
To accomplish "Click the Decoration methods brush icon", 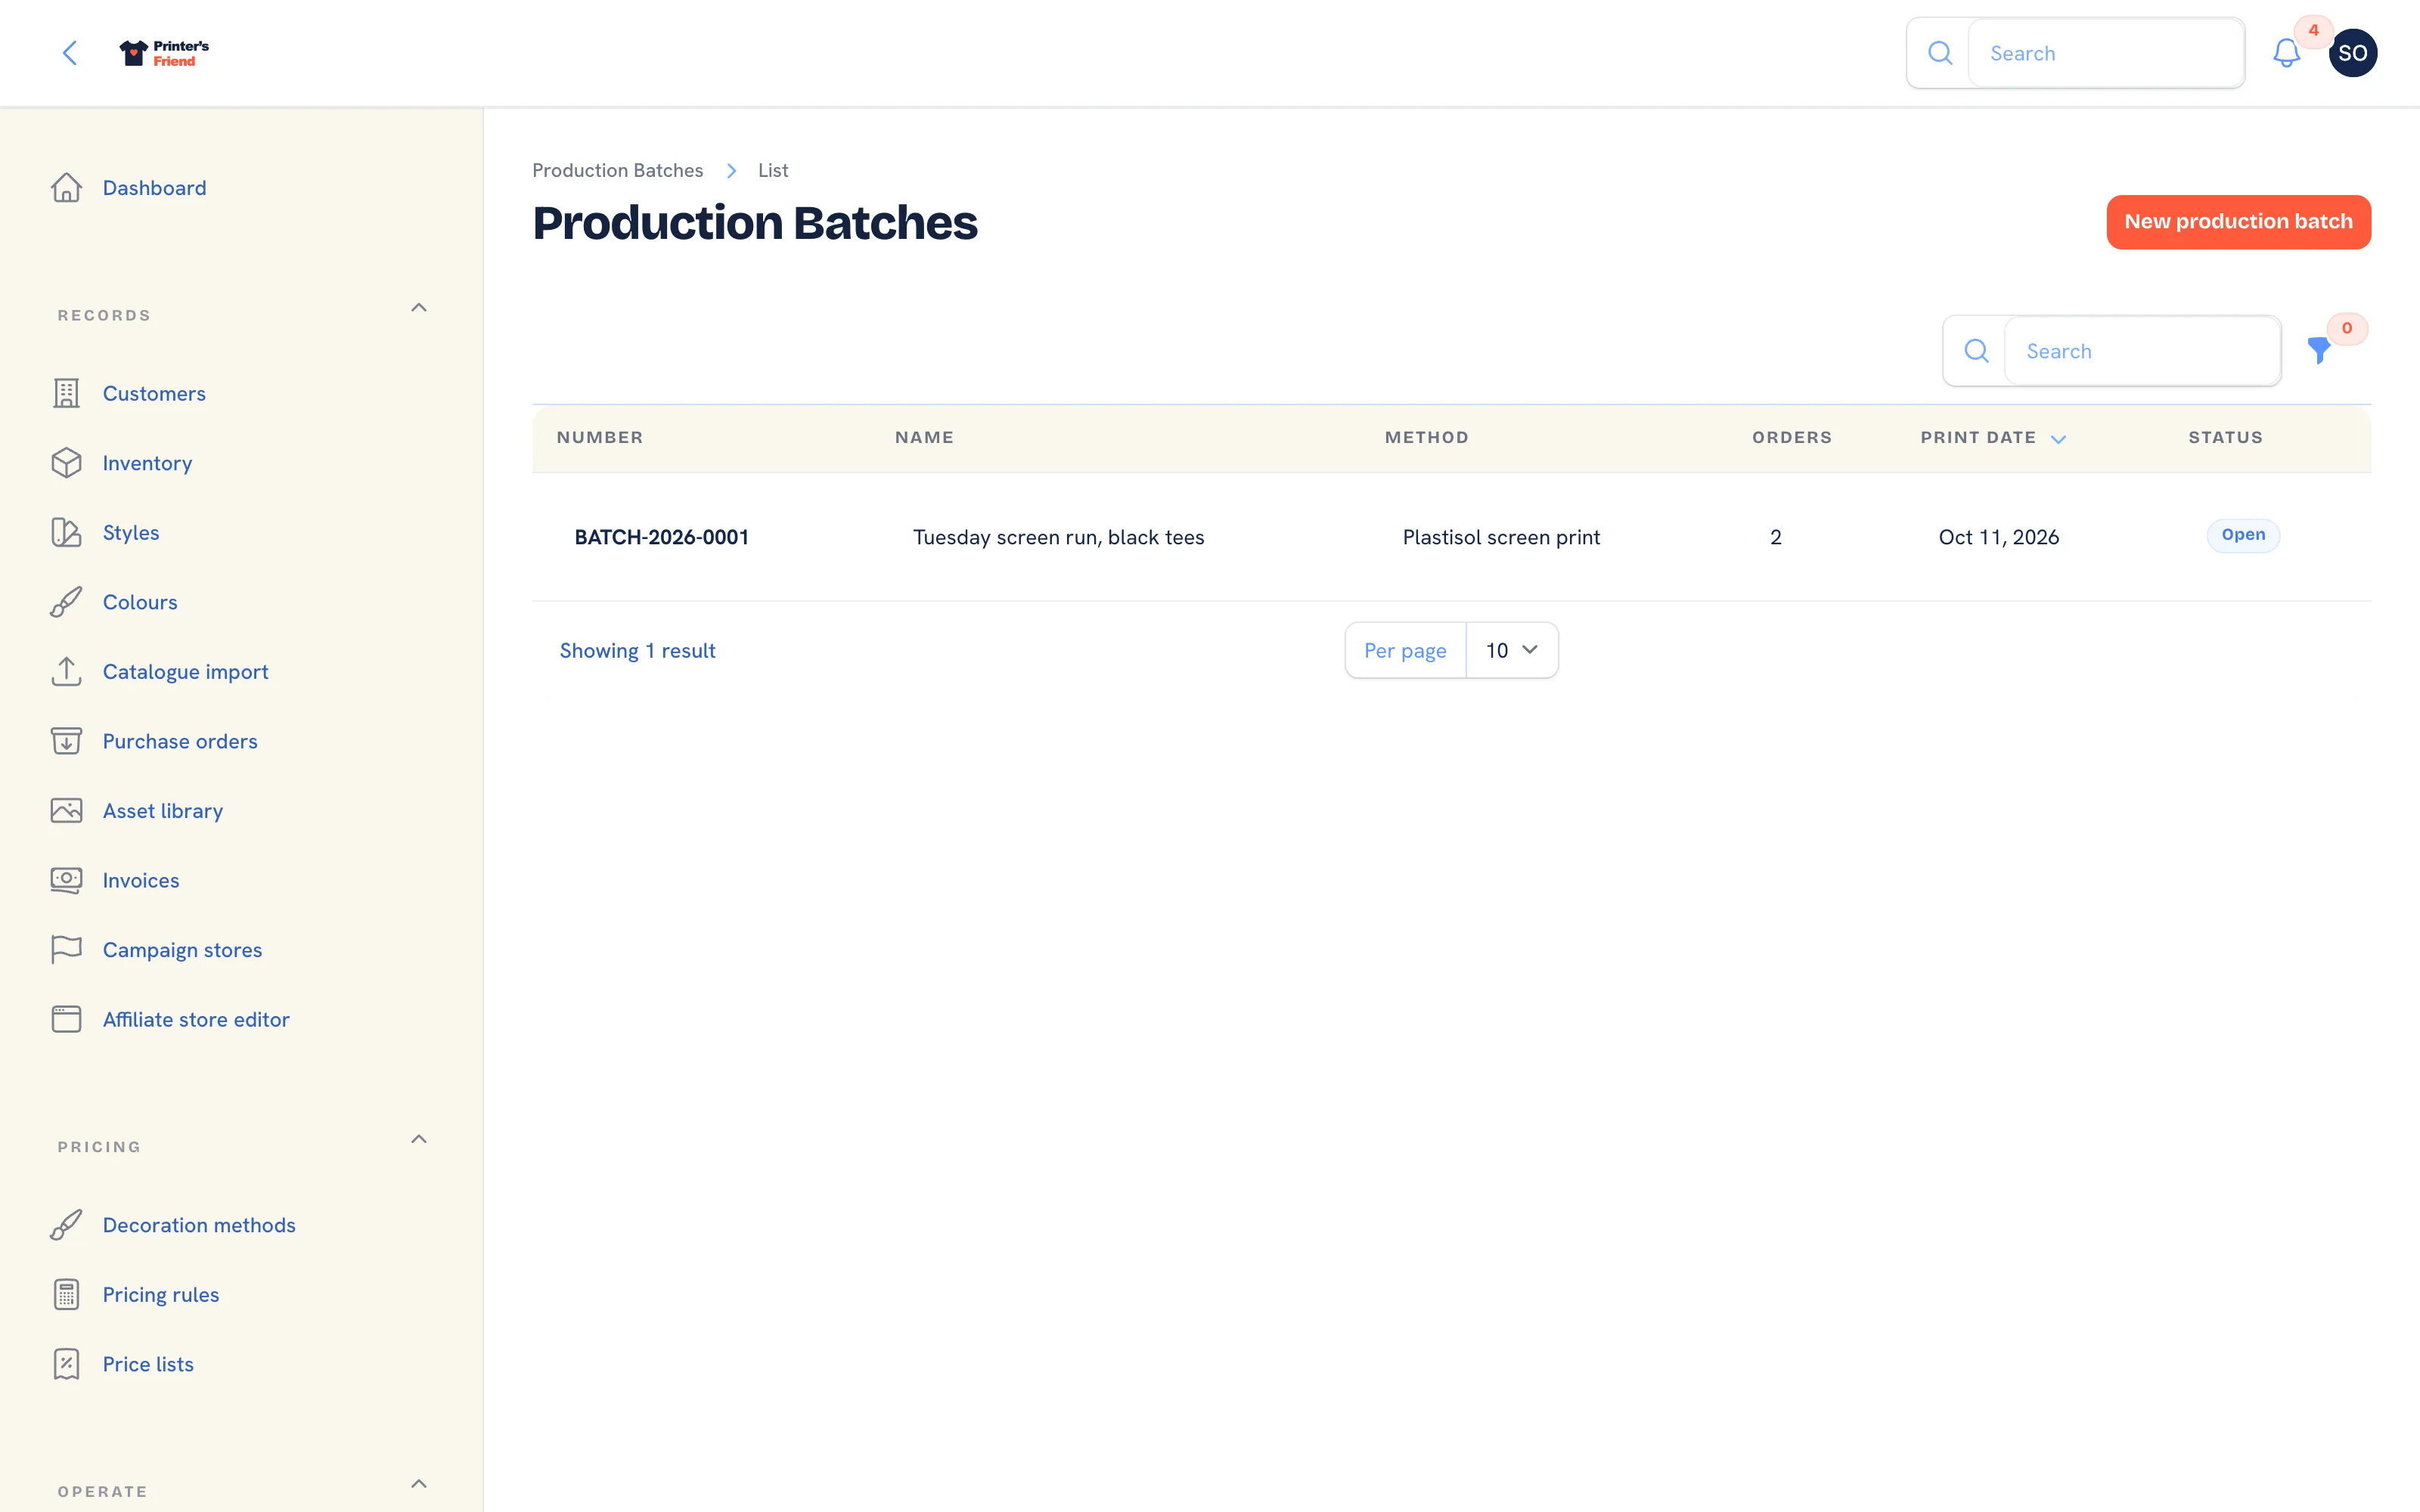I will coord(66,1225).
